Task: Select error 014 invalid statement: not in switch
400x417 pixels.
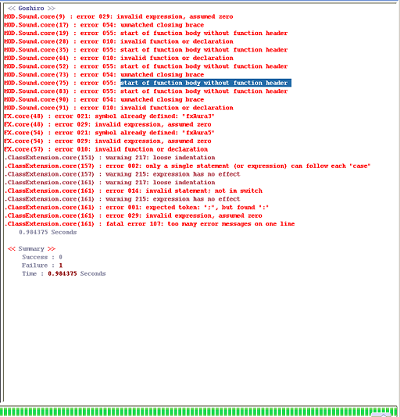Action: coord(133,191)
